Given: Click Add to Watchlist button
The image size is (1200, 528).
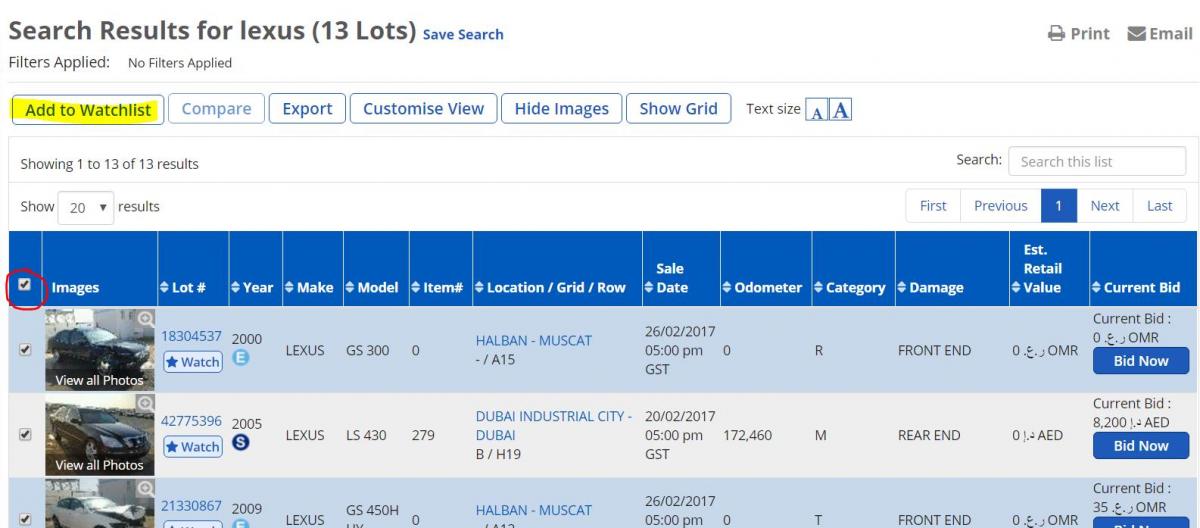Looking at the screenshot, I should pyautogui.click(x=87, y=110).
